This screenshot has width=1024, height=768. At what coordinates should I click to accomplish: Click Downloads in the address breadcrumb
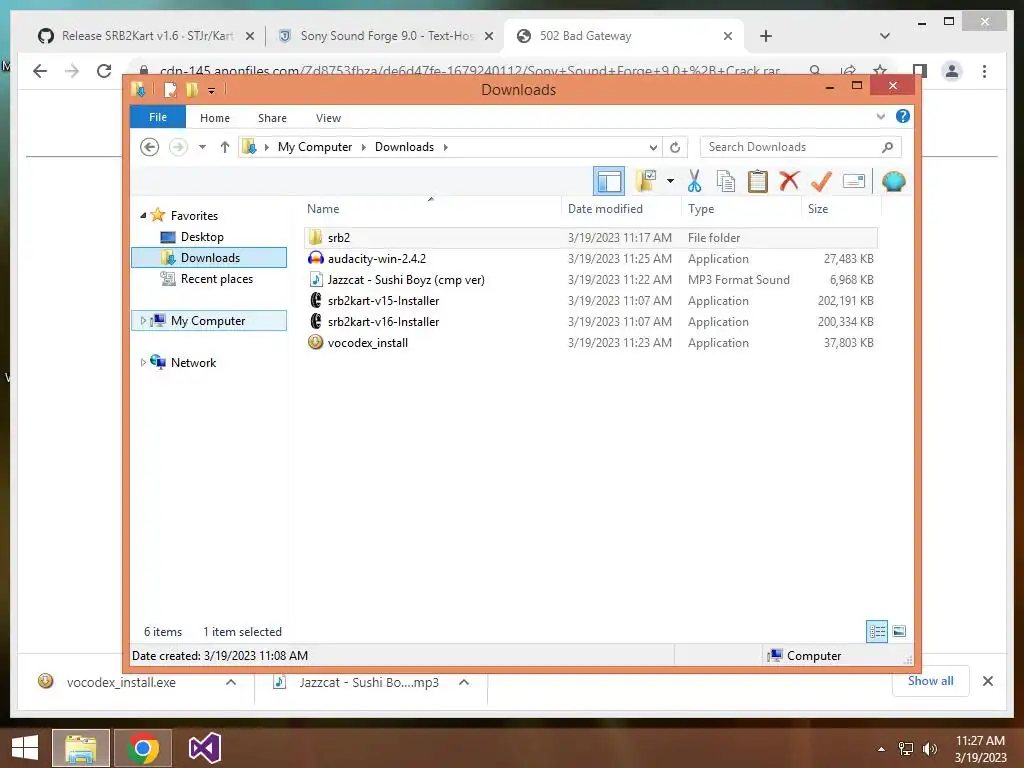click(x=404, y=147)
